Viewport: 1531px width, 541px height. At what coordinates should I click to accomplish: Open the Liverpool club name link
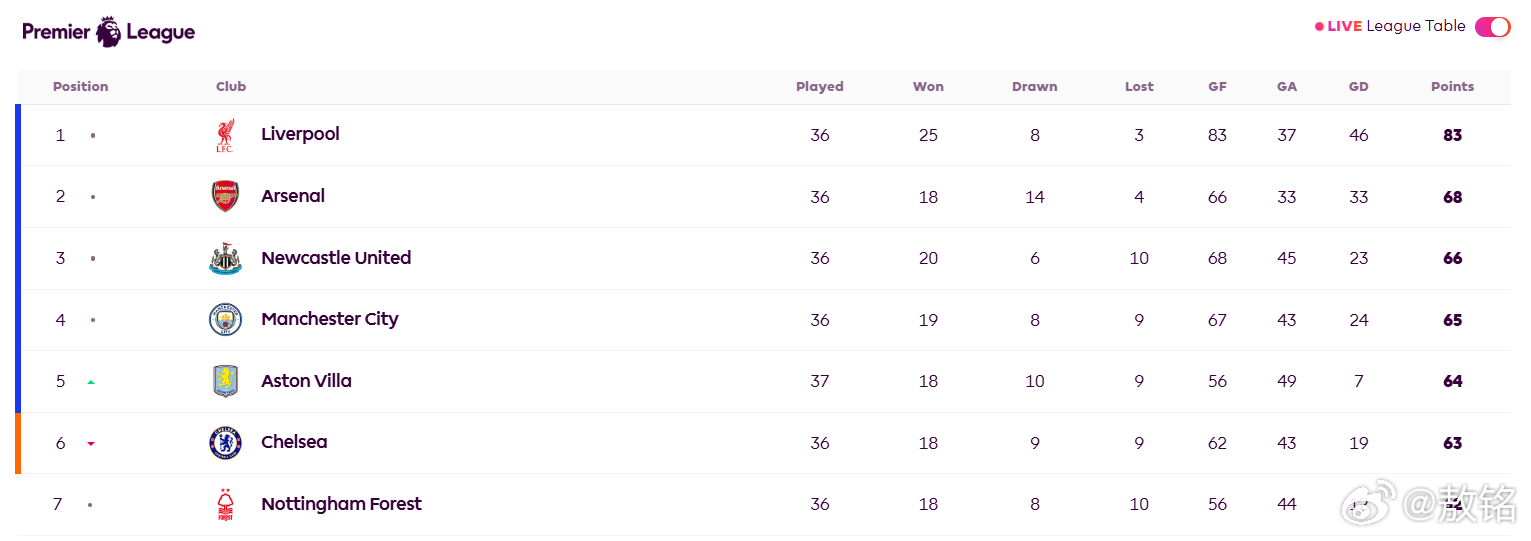coord(300,134)
